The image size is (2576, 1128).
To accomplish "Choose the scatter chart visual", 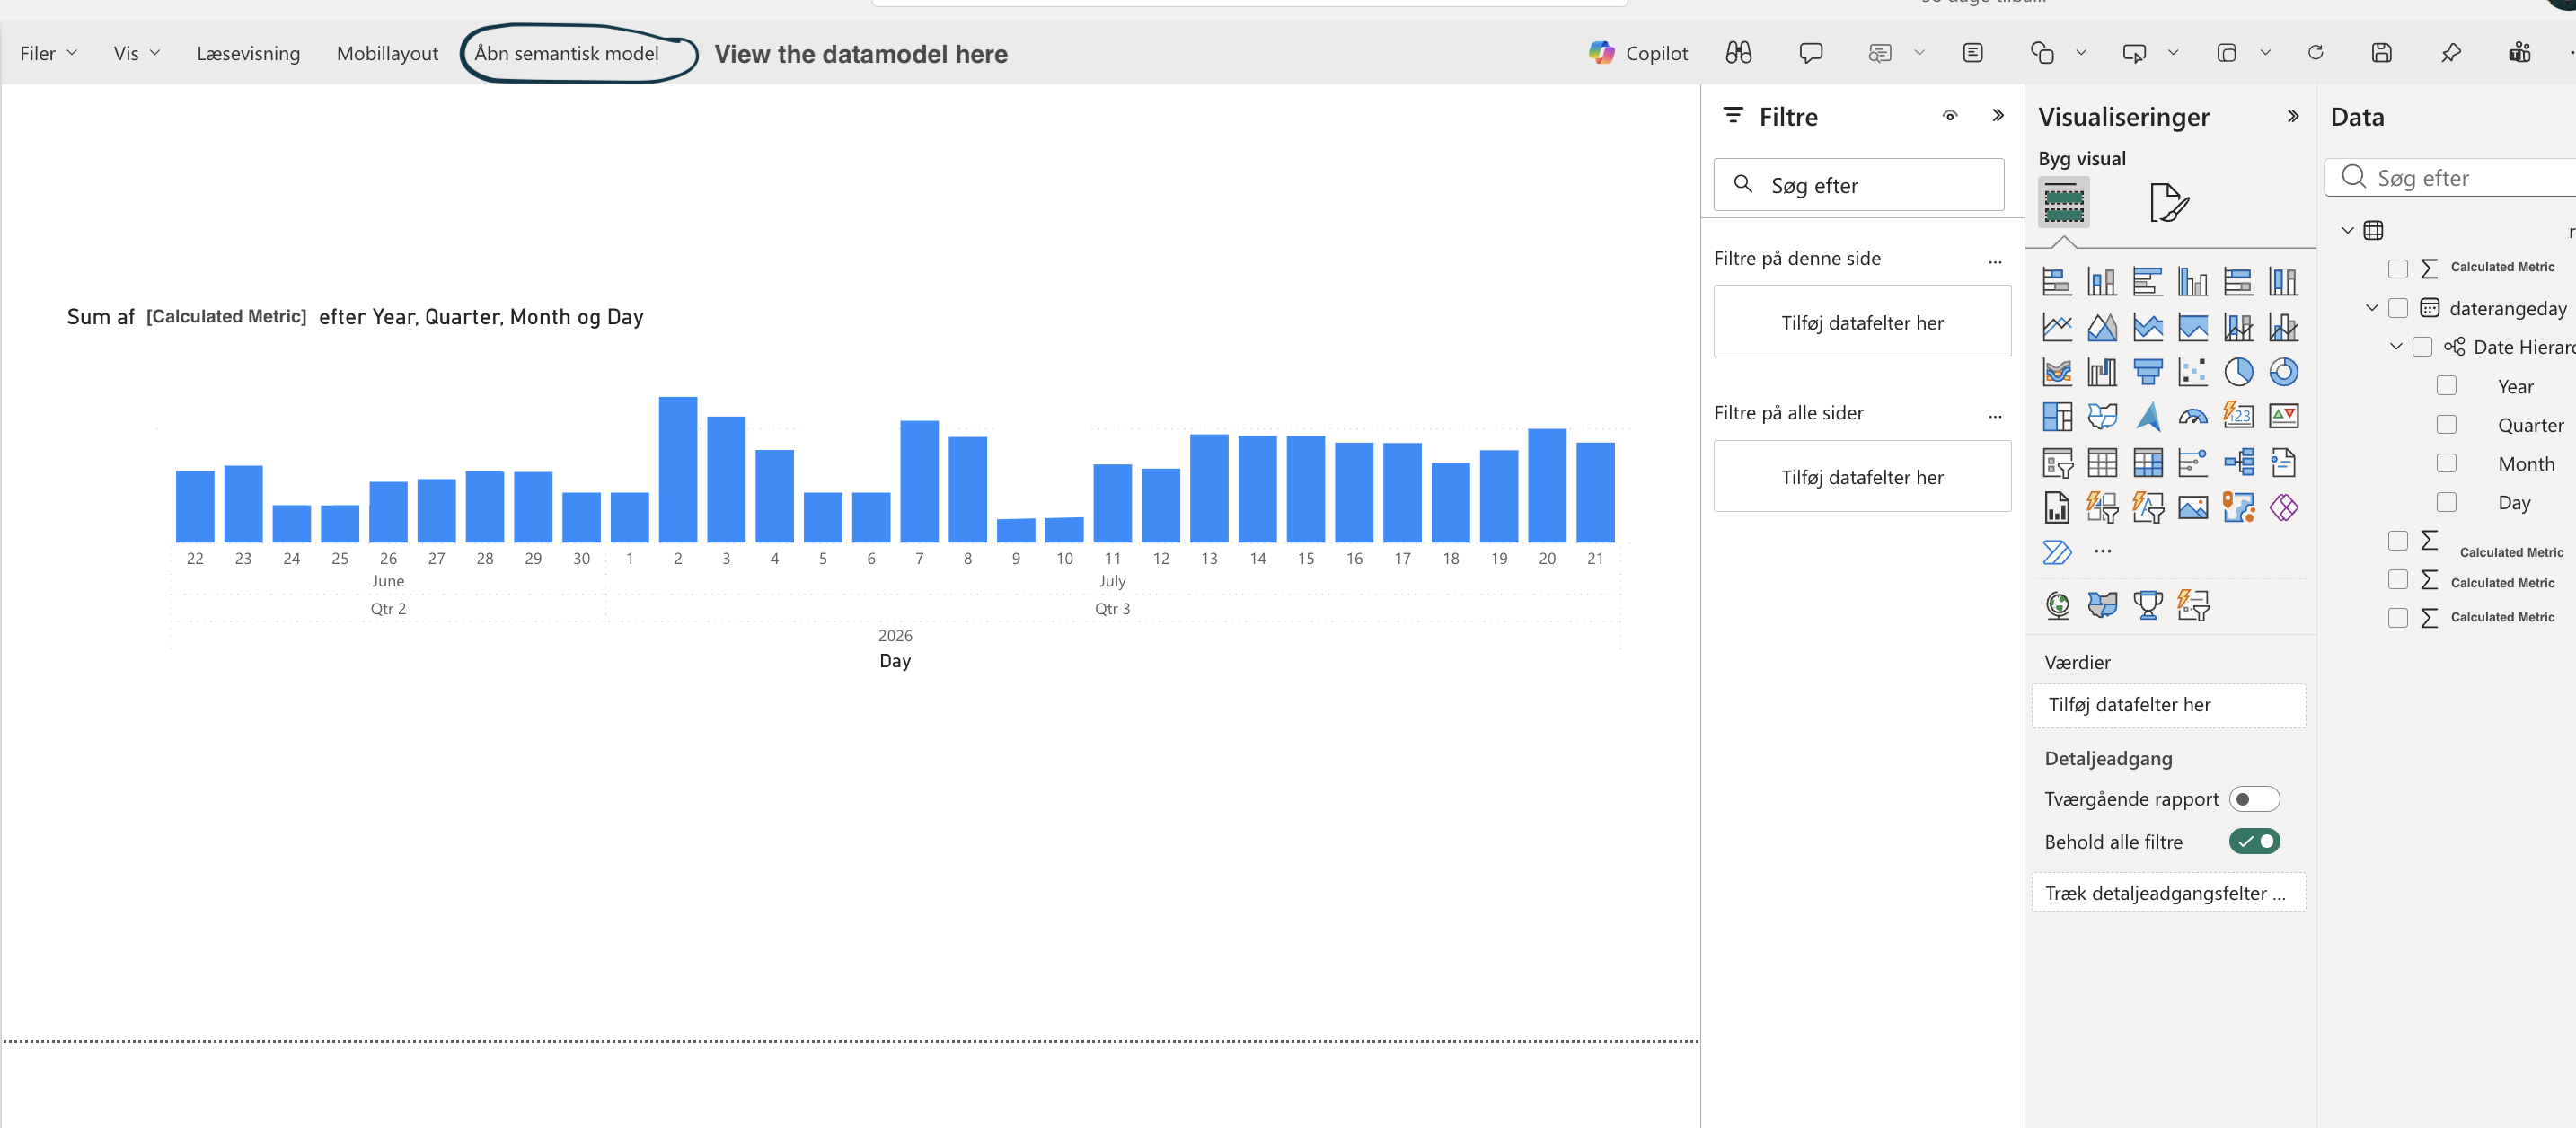I will tap(2192, 372).
